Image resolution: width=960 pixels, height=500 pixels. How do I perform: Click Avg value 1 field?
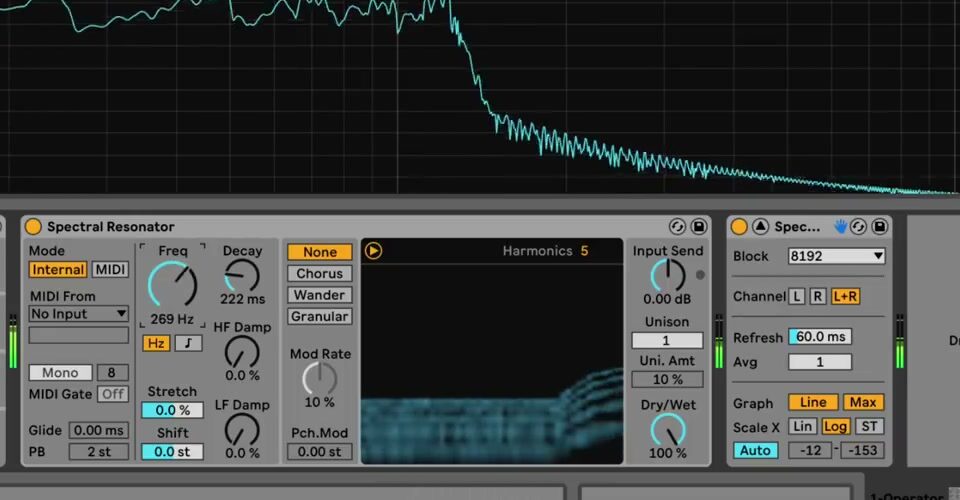[820, 362]
